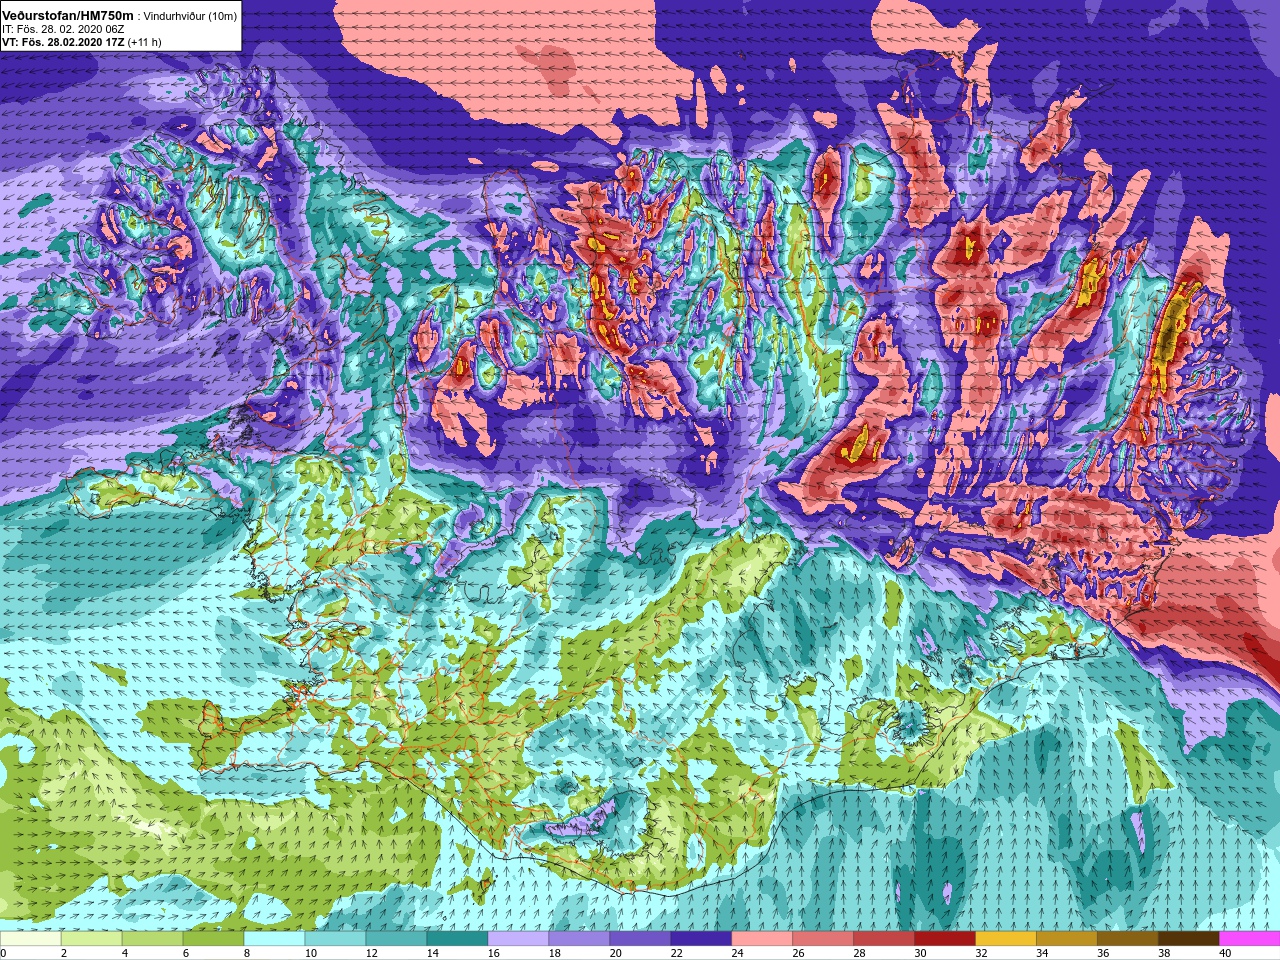Pick the bright yellow 32–34 legend swatch
This screenshot has width=1280, height=960.
coord(1006,940)
